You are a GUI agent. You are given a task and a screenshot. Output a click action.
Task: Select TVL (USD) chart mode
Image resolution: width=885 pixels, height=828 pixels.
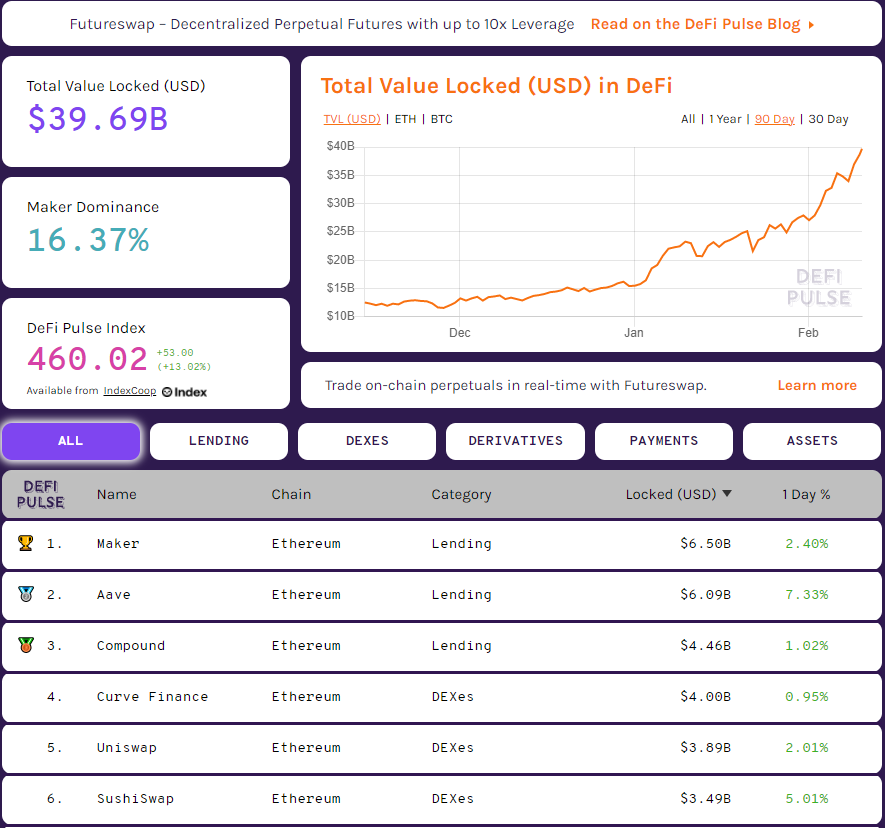tap(352, 119)
